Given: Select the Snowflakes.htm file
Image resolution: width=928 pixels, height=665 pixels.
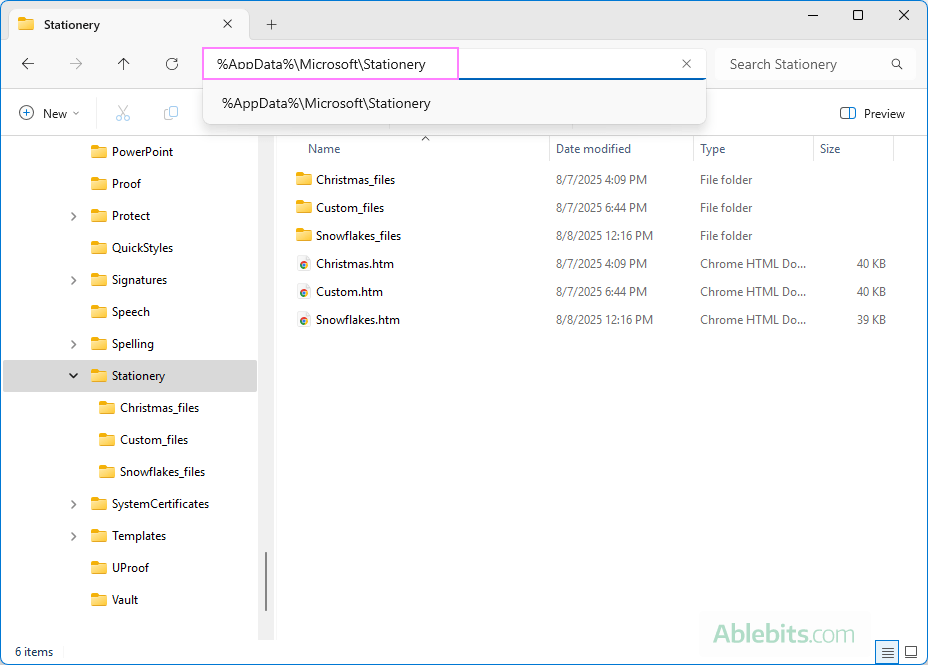Looking at the screenshot, I should (x=357, y=319).
